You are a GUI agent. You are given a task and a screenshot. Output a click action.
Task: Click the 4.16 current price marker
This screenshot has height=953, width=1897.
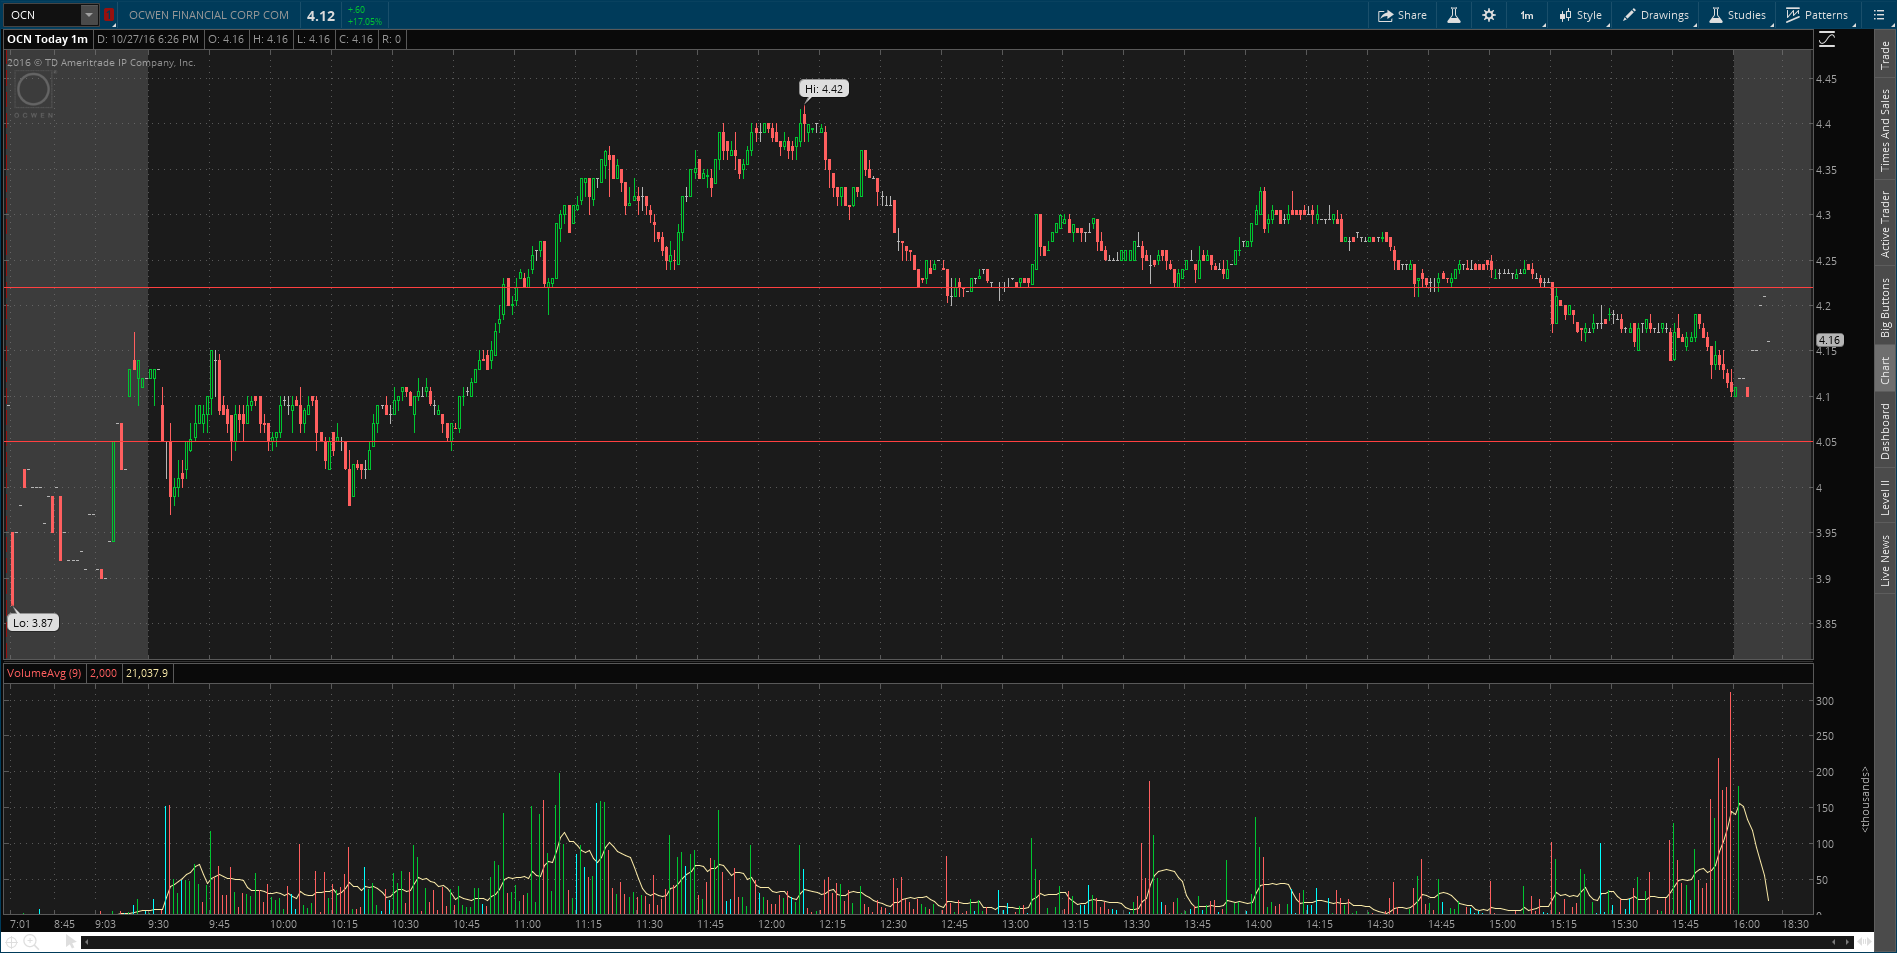pos(1829,340)
